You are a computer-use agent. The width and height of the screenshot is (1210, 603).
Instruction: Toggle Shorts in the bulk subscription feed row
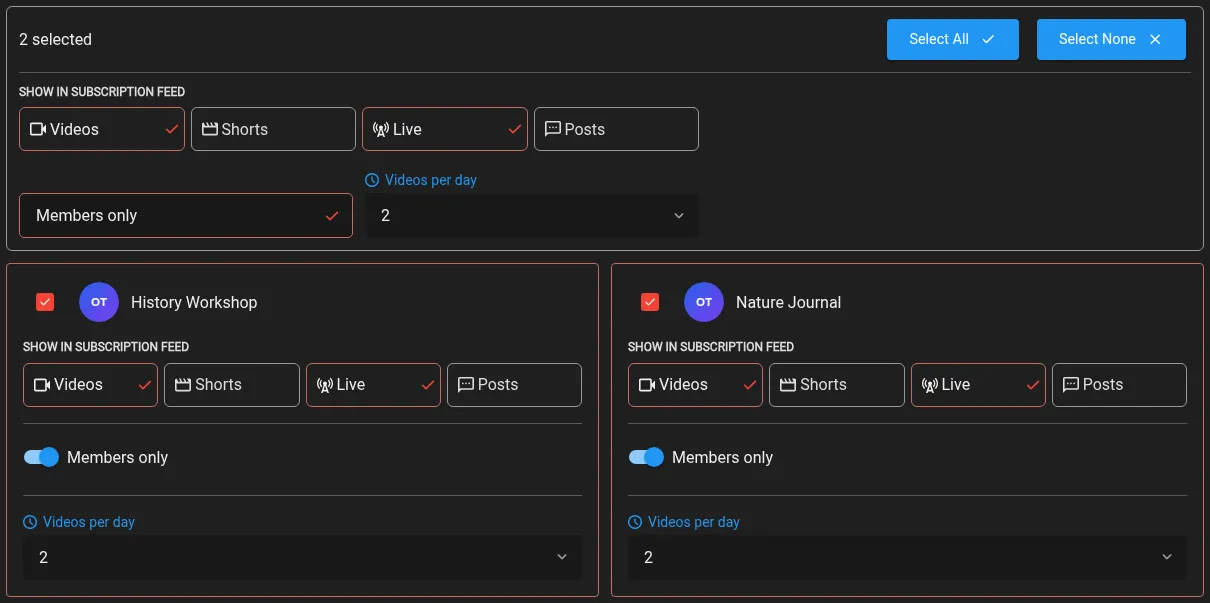coord(273,129)
